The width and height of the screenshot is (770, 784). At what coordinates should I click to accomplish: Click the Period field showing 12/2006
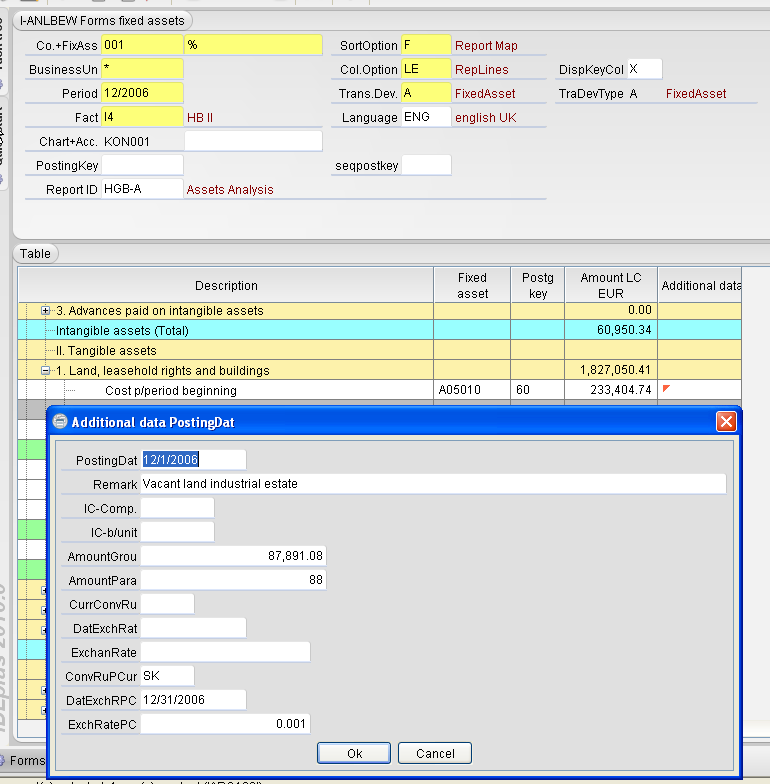pos(142,93)
